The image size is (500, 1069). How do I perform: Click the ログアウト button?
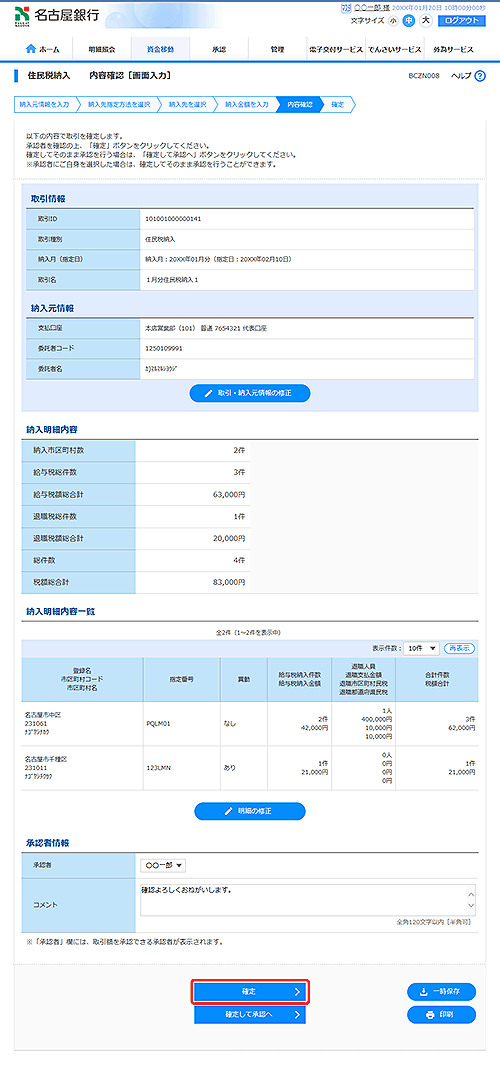[x=462, y=20]
